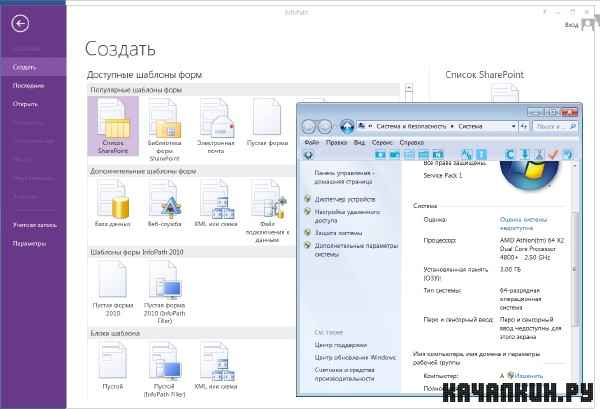The height and width of the screenshot is (409, 600).
Task: Click the search magnifier in System window
Action: tap(573, 126)
